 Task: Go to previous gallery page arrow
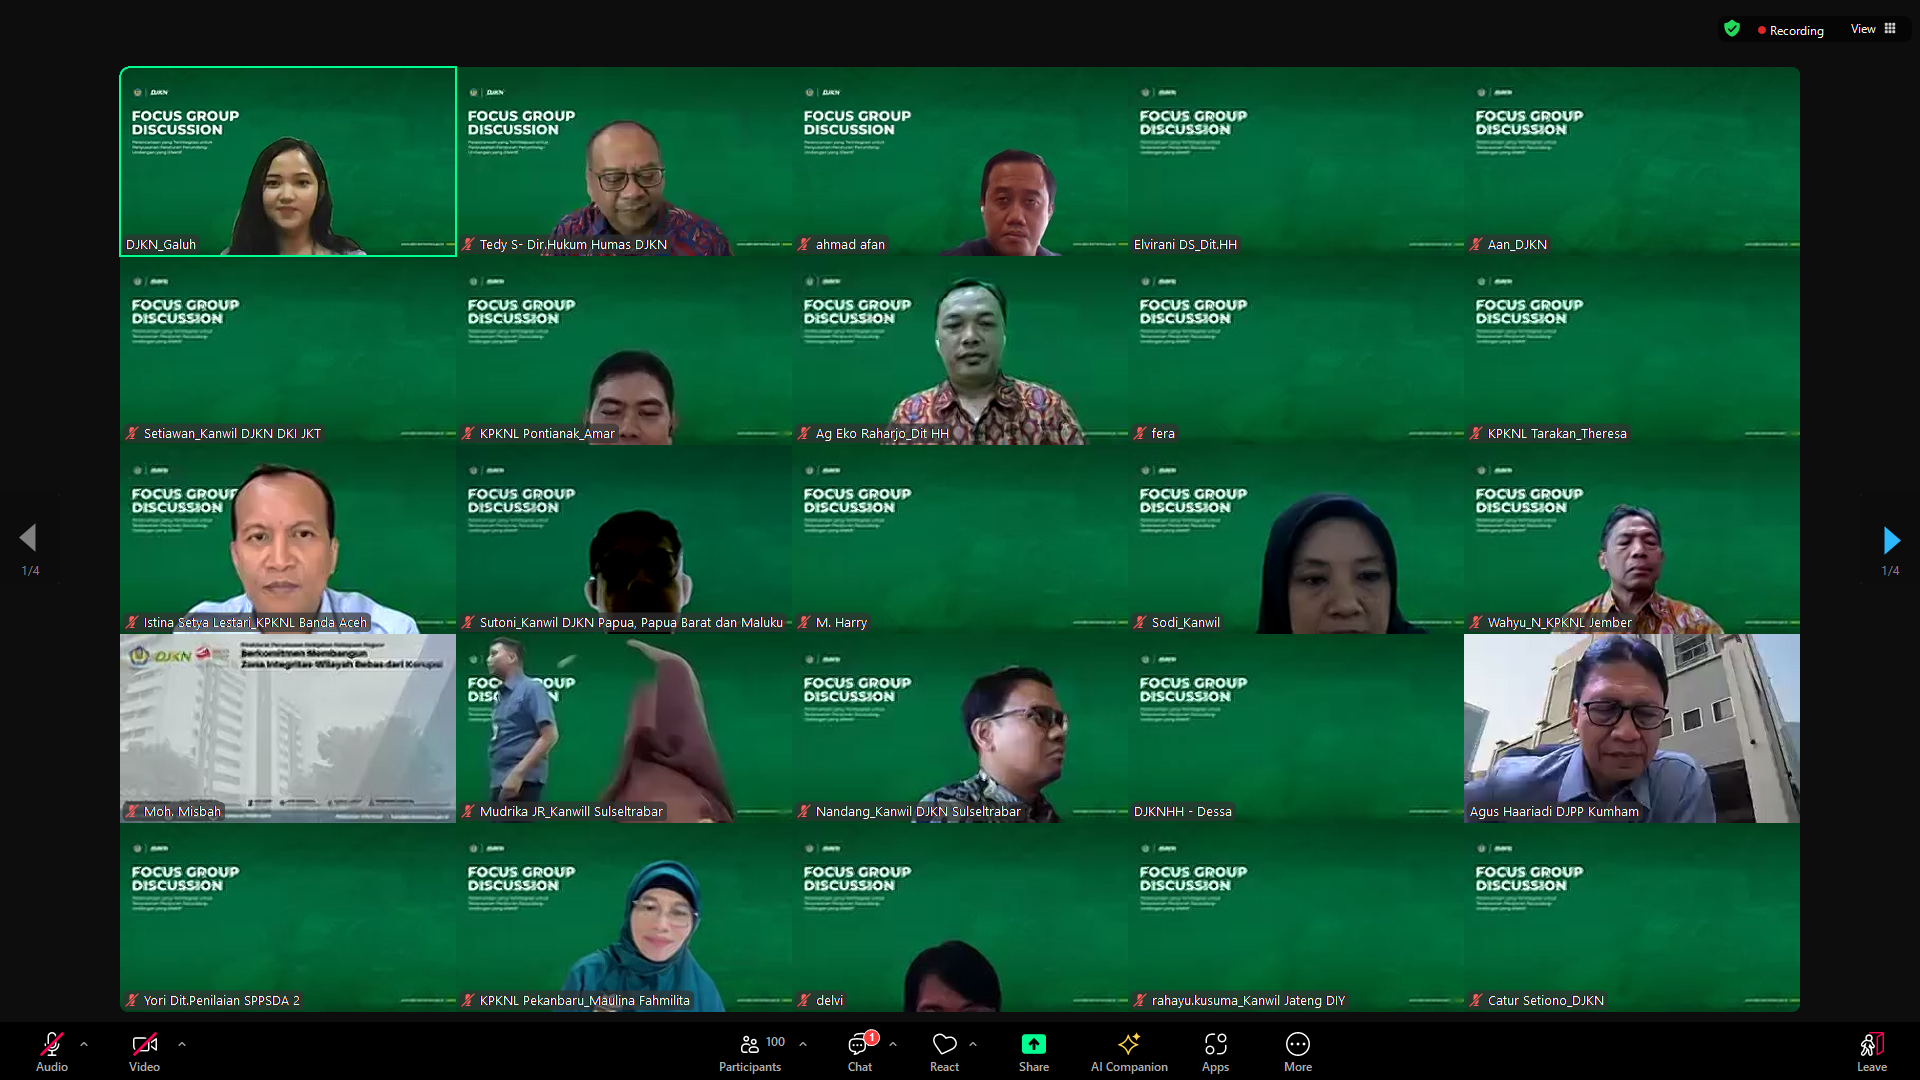coord(28,538)
